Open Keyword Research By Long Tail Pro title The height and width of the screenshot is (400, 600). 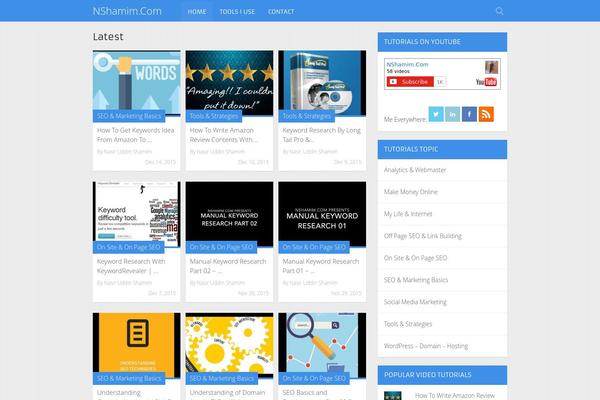(321, 135)
